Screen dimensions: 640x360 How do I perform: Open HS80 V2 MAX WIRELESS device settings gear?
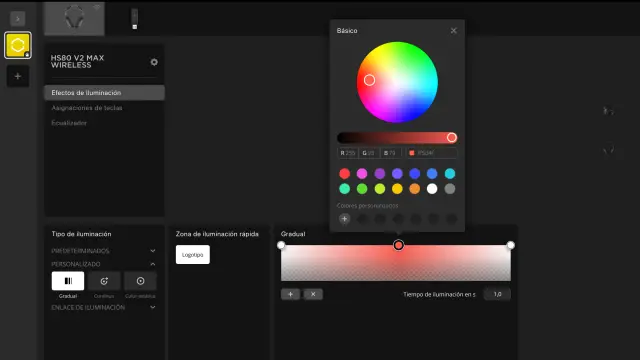[x=154, y=62]
